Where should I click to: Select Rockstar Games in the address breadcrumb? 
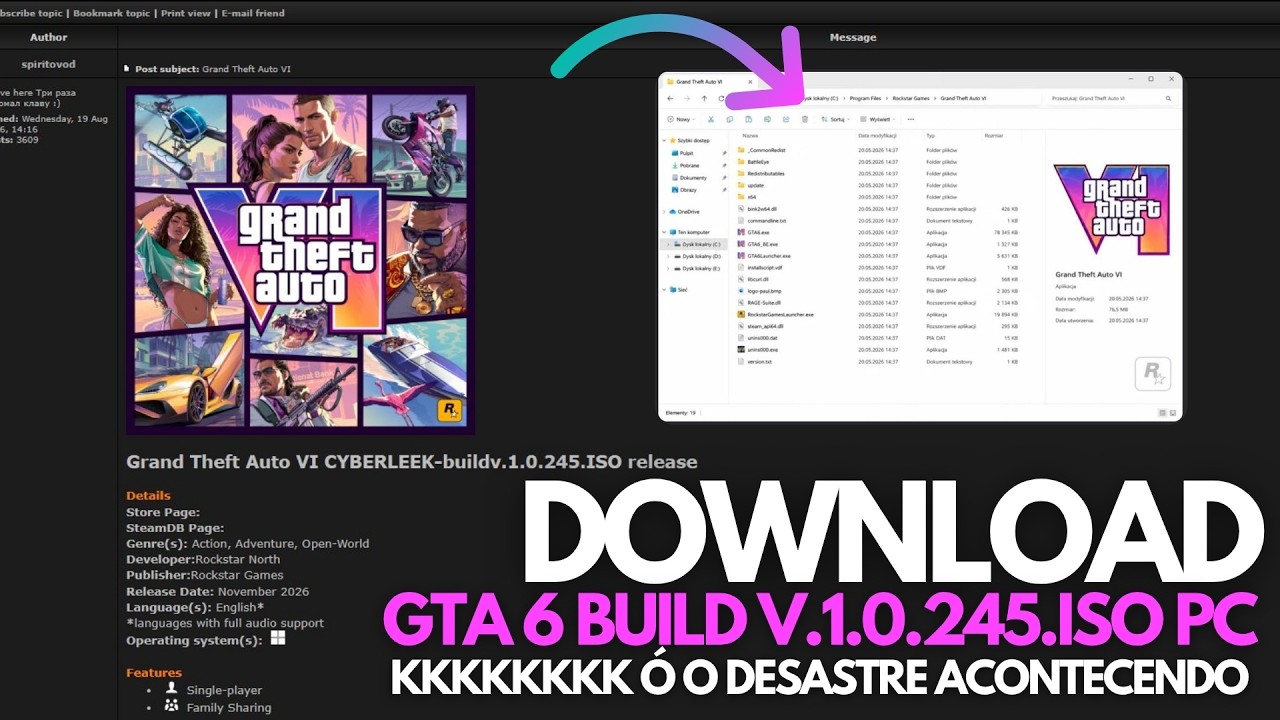[x=910, y=99]
